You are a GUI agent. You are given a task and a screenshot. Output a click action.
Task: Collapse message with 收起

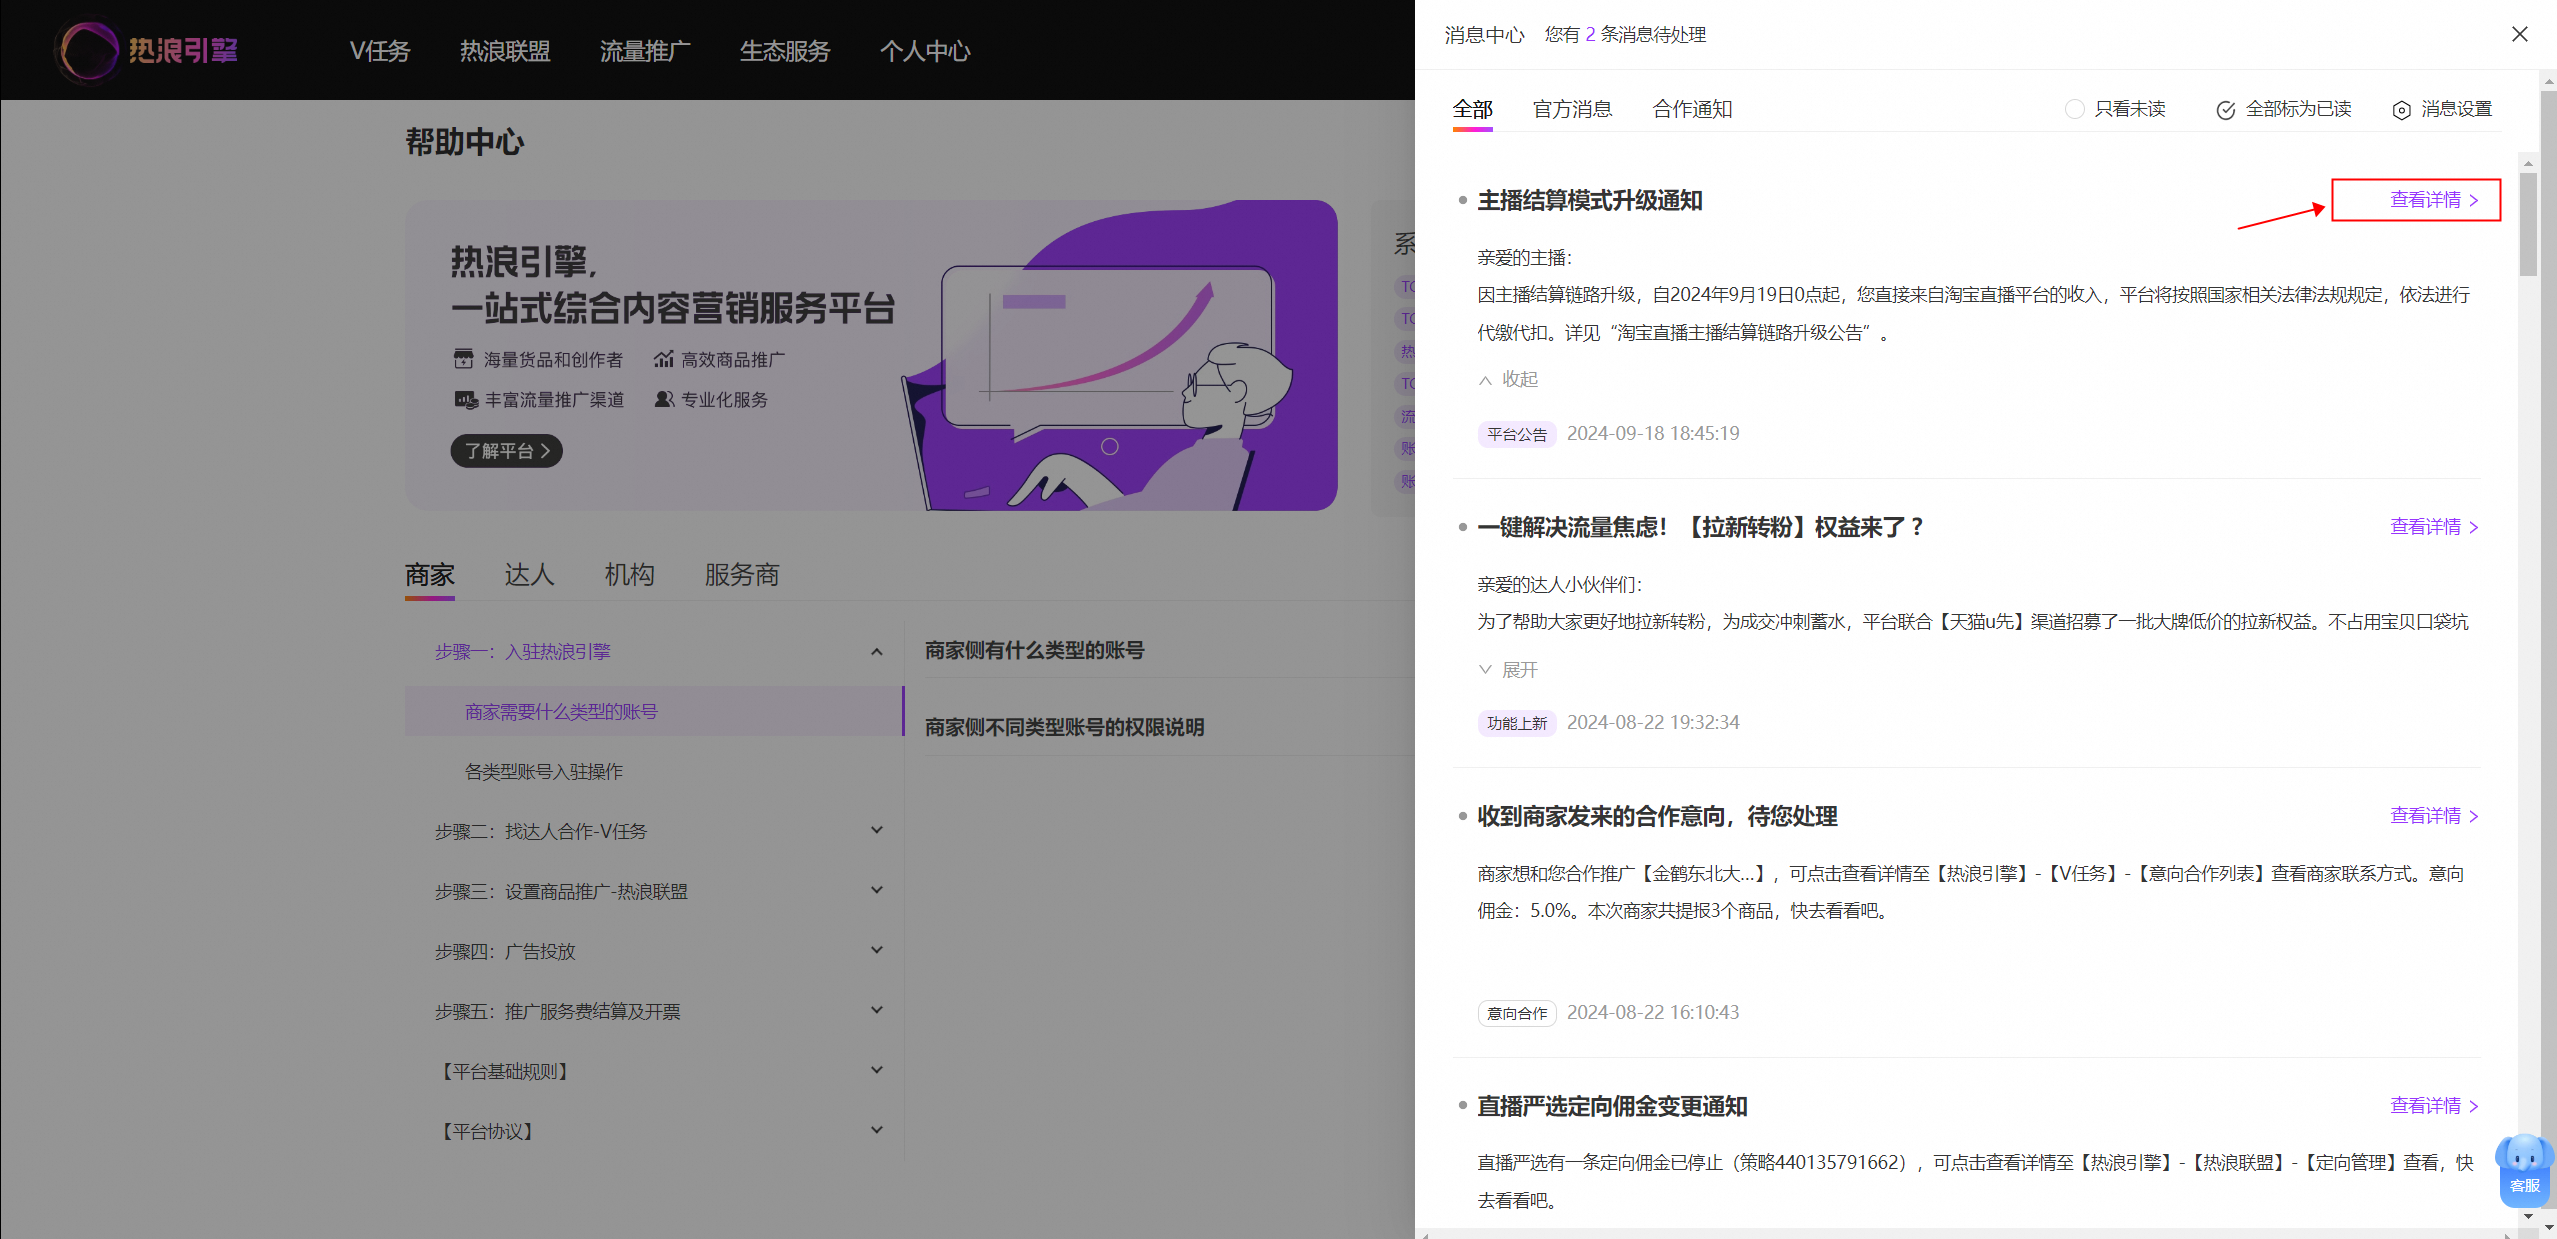click(x=1508, y=379)
